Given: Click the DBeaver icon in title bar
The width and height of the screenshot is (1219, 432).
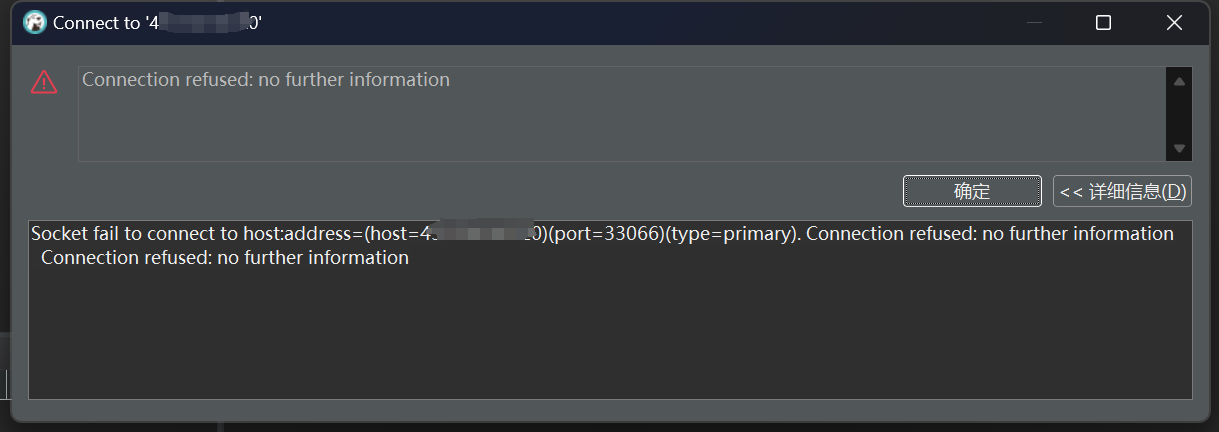Looking at the screenshot, I should pyautogui.click(x=34, y=22).
